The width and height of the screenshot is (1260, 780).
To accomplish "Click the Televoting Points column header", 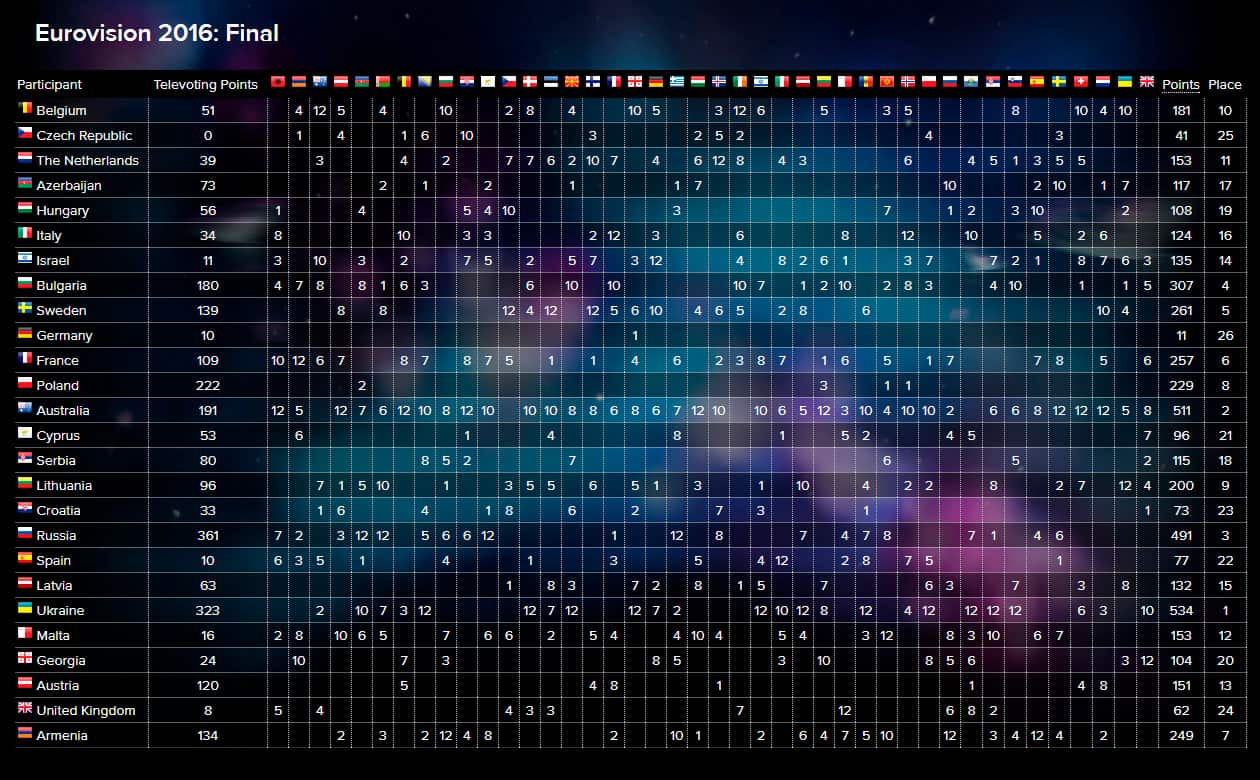I will coord(205,84).
